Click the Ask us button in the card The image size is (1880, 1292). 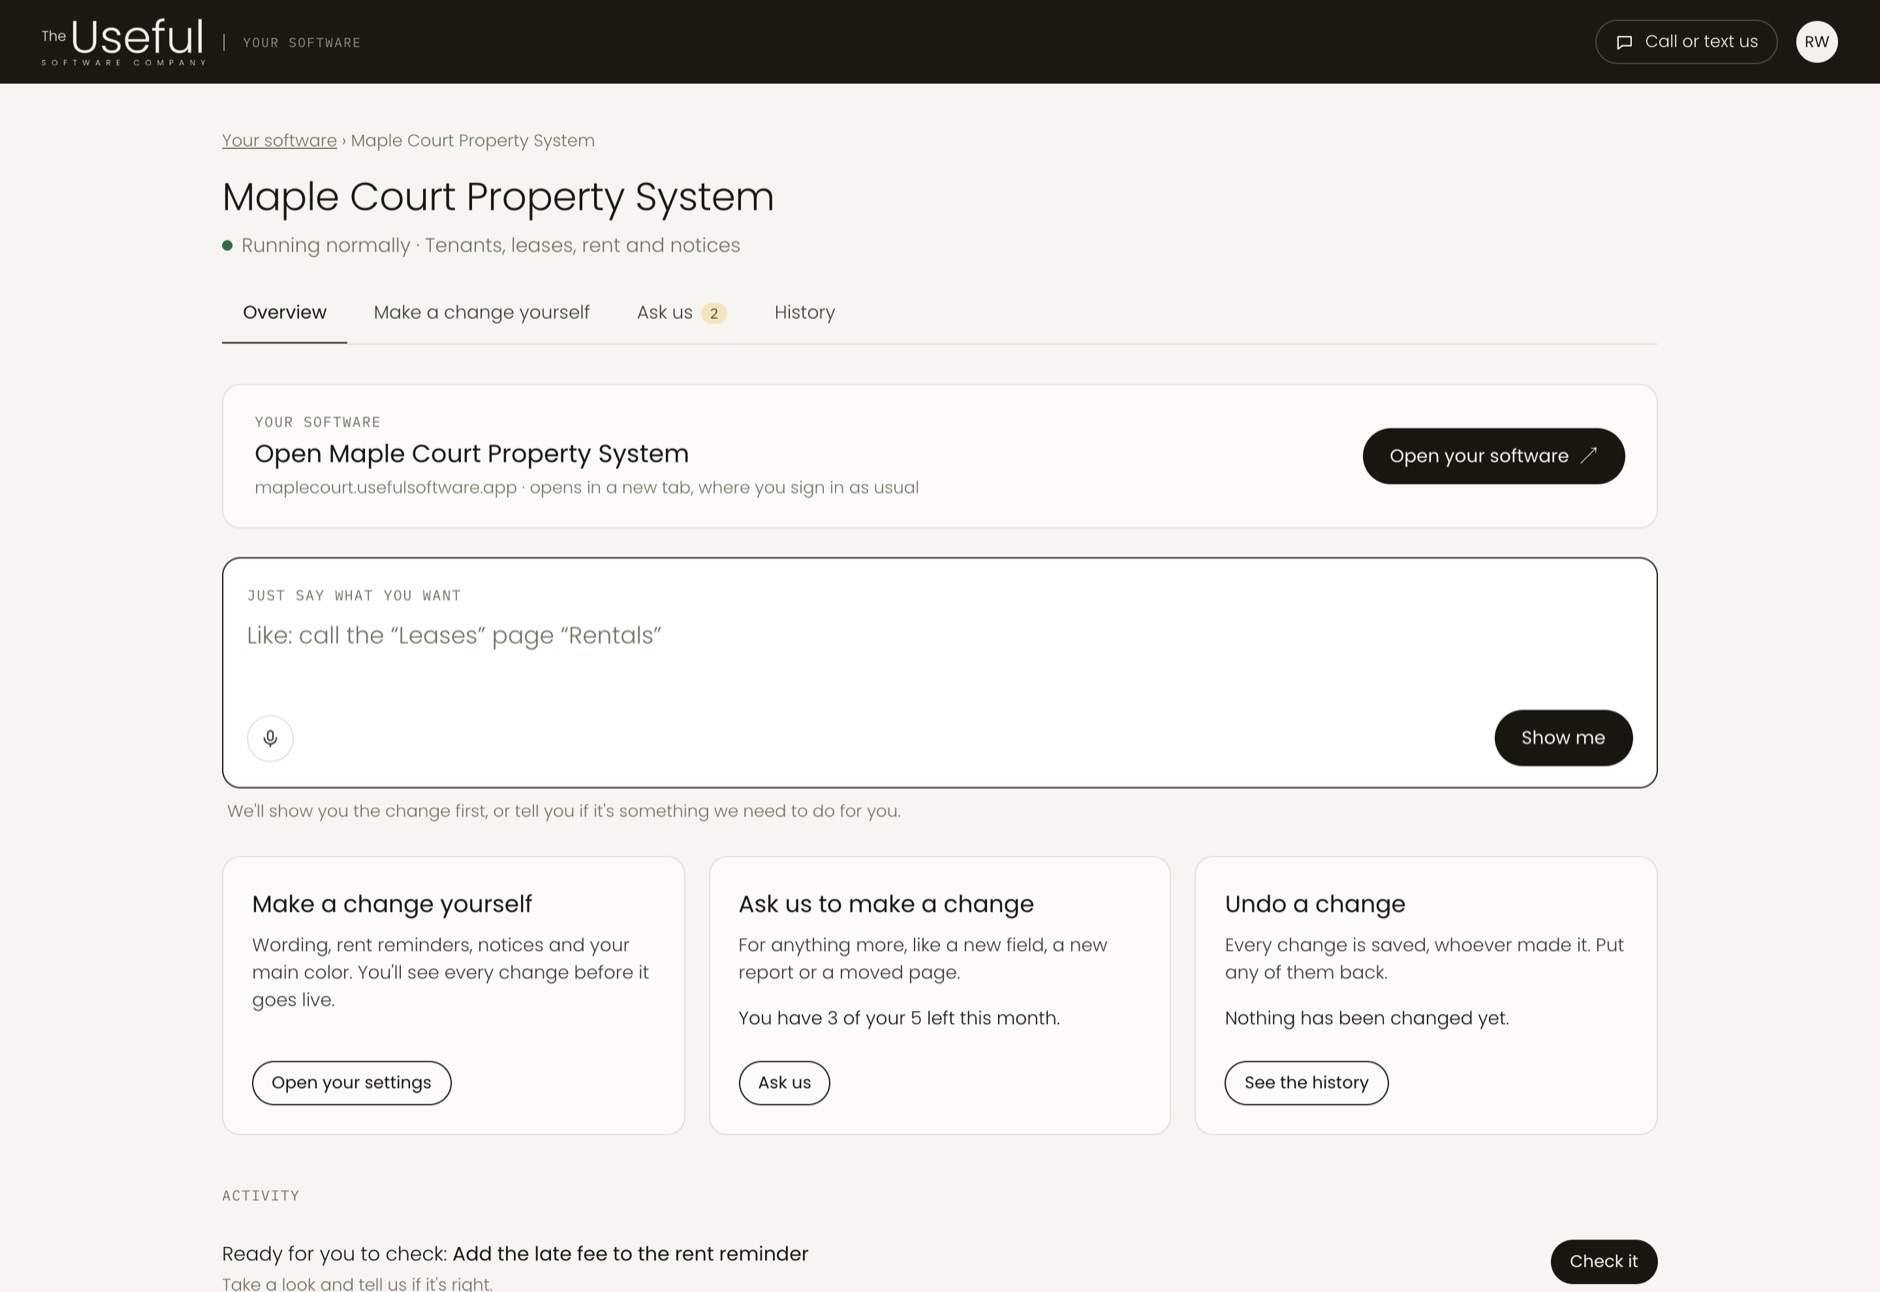[784, 1083]
